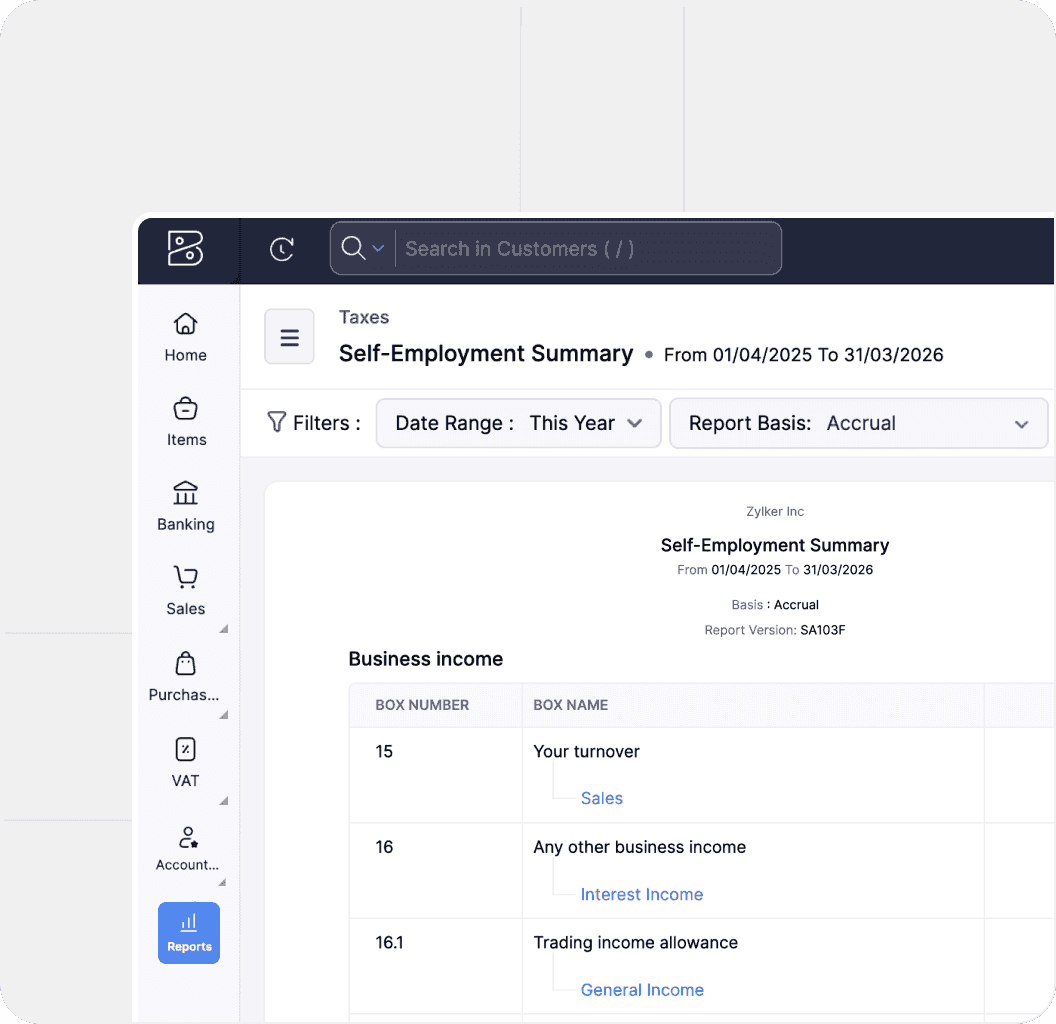Click the Zoho Books logo icon
Screen dimensions: 1056x1024
point(186,248)
